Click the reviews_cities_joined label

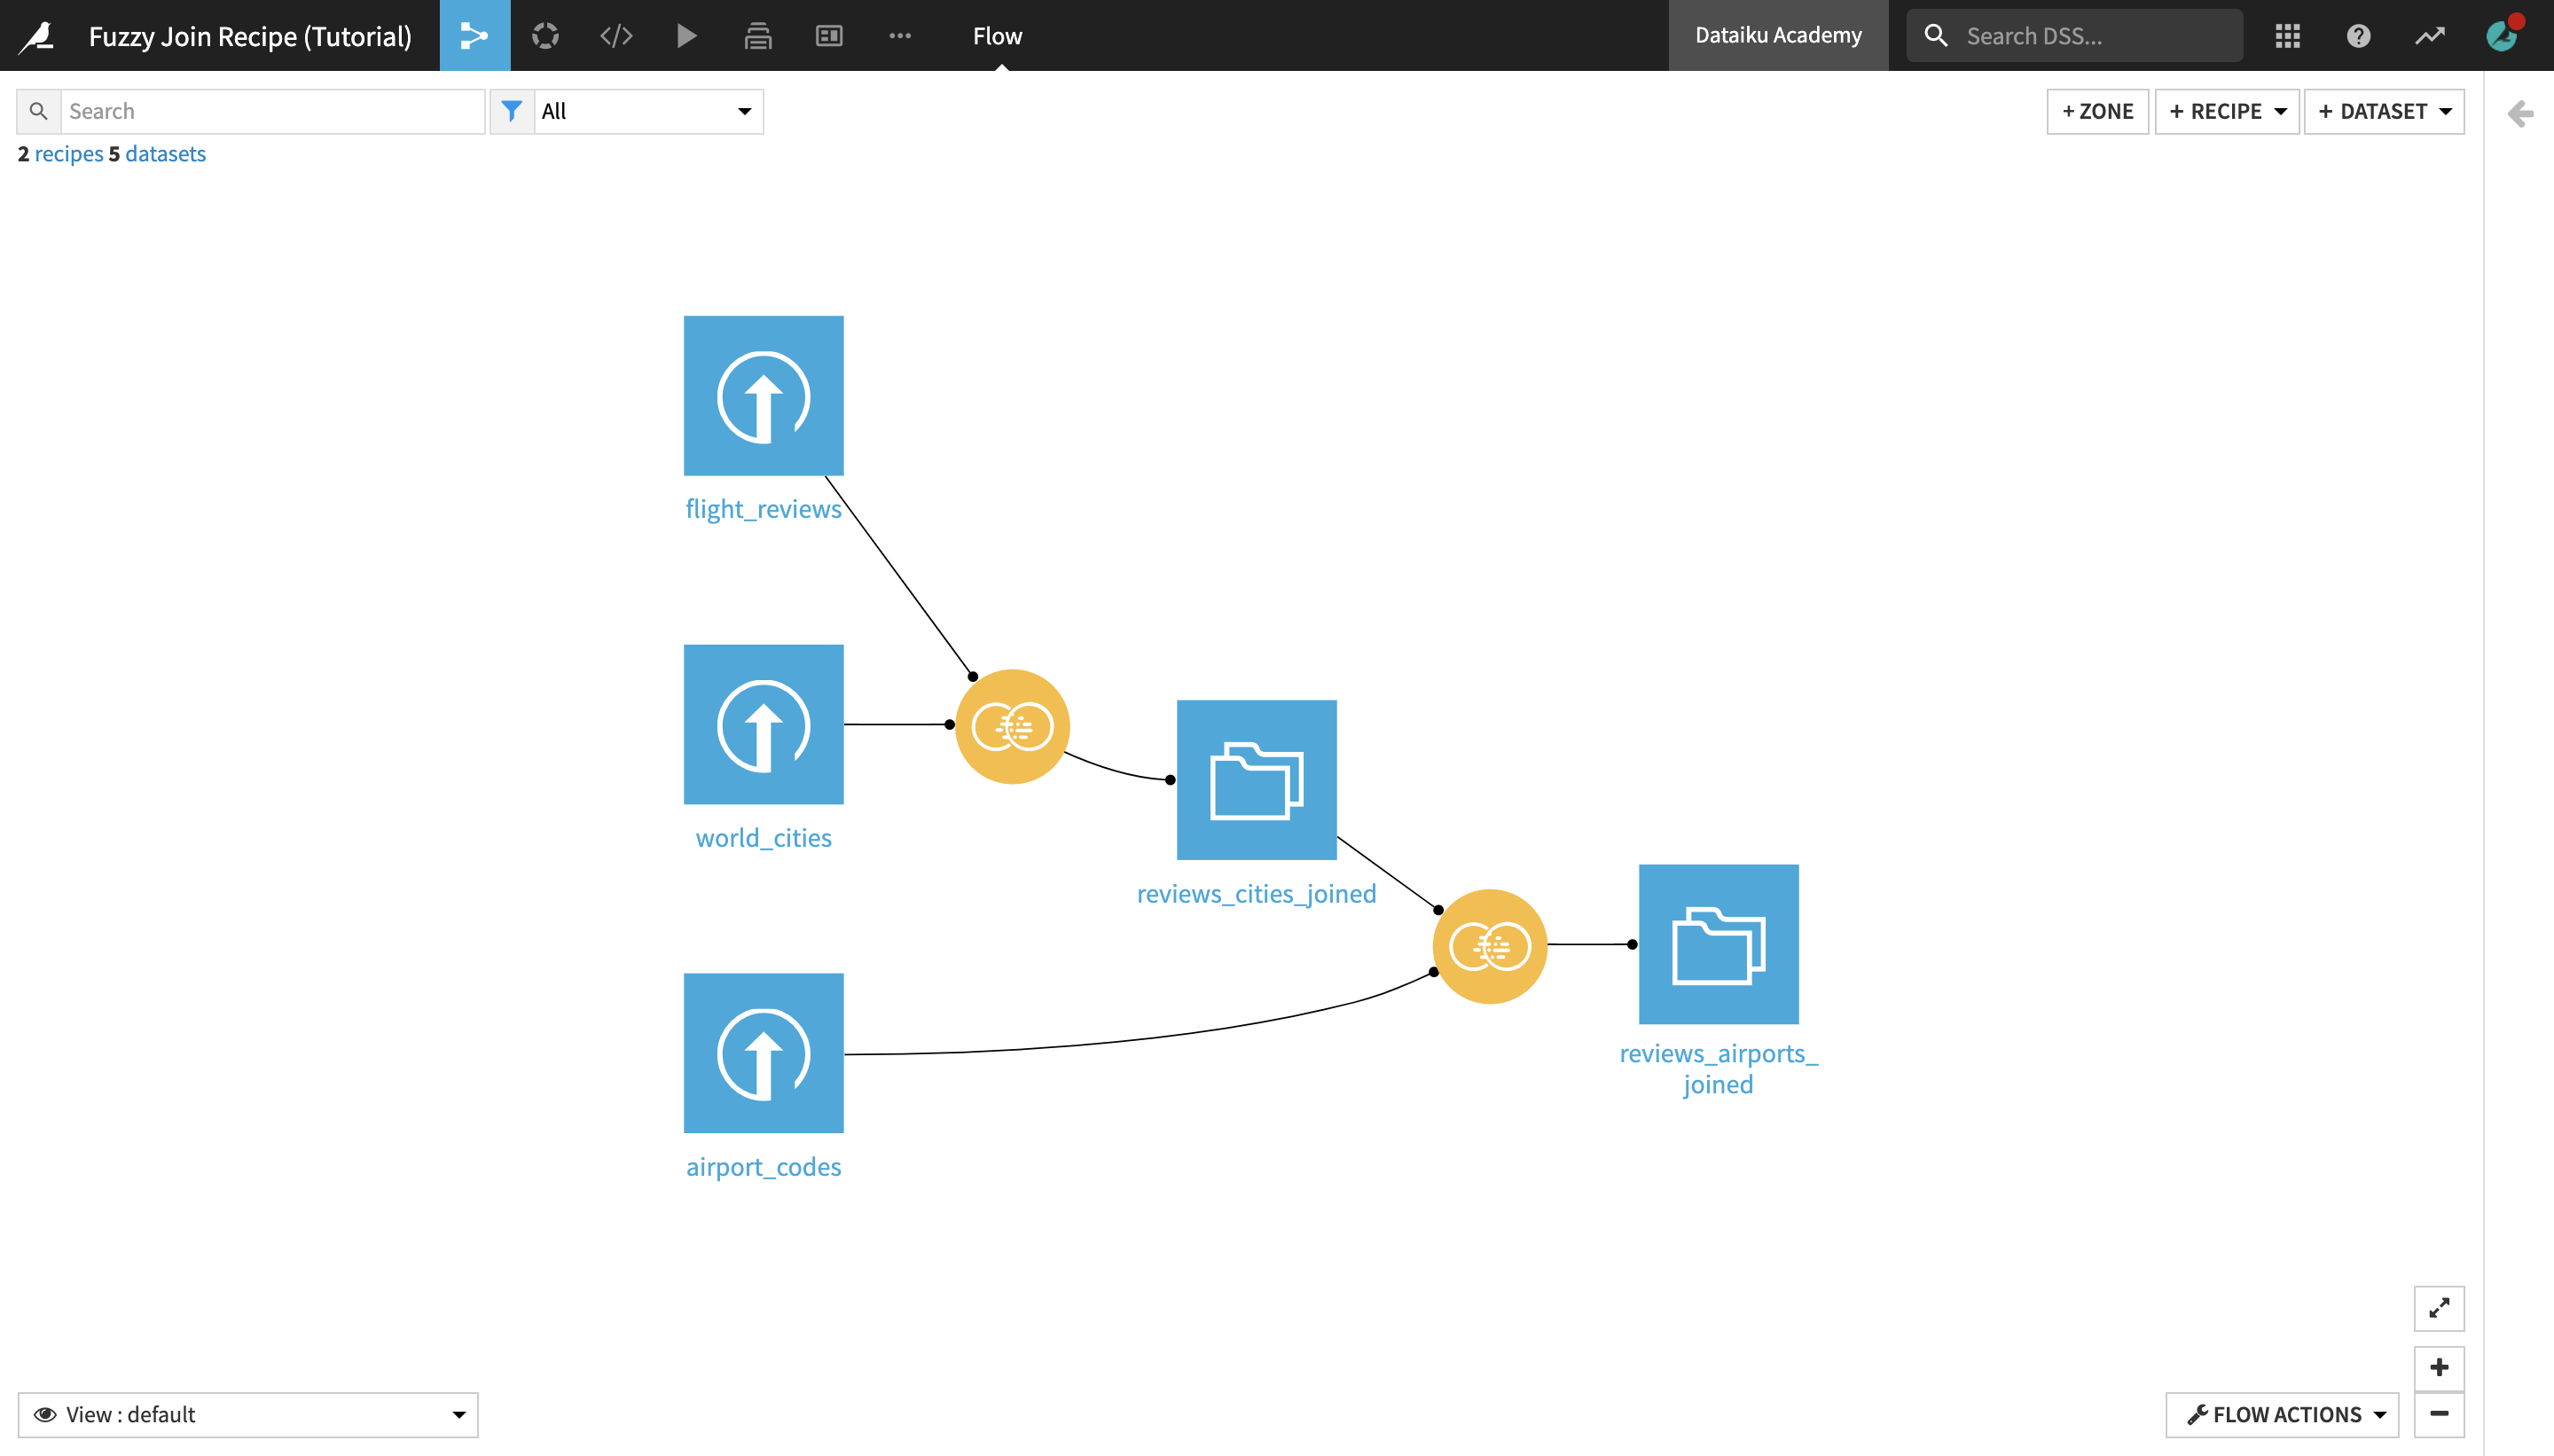(1257, 894)
